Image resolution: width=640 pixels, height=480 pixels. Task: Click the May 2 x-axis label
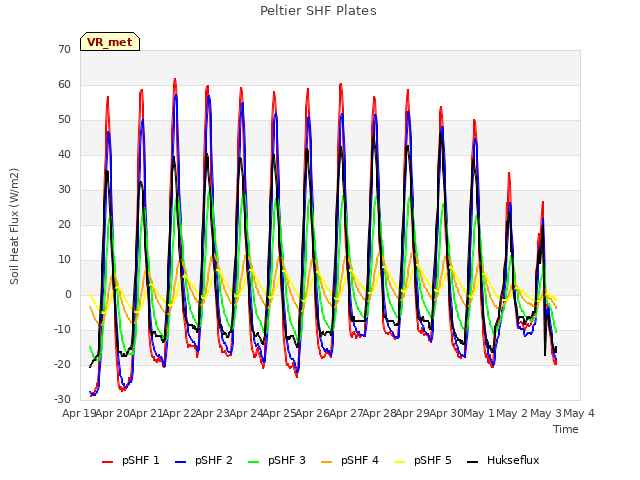click(x=512, y=413)
